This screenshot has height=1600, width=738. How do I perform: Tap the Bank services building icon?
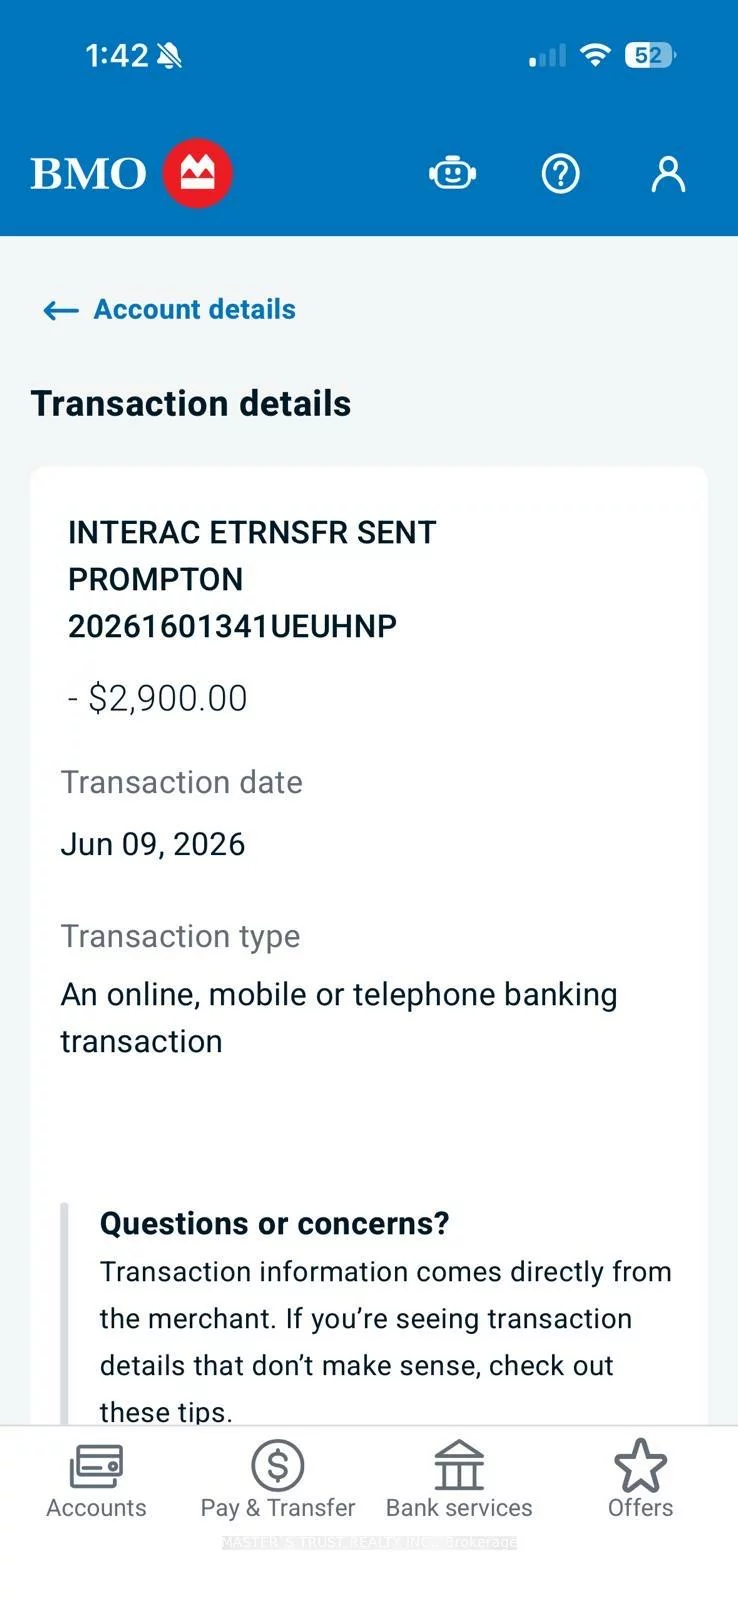click(459, 1466)
